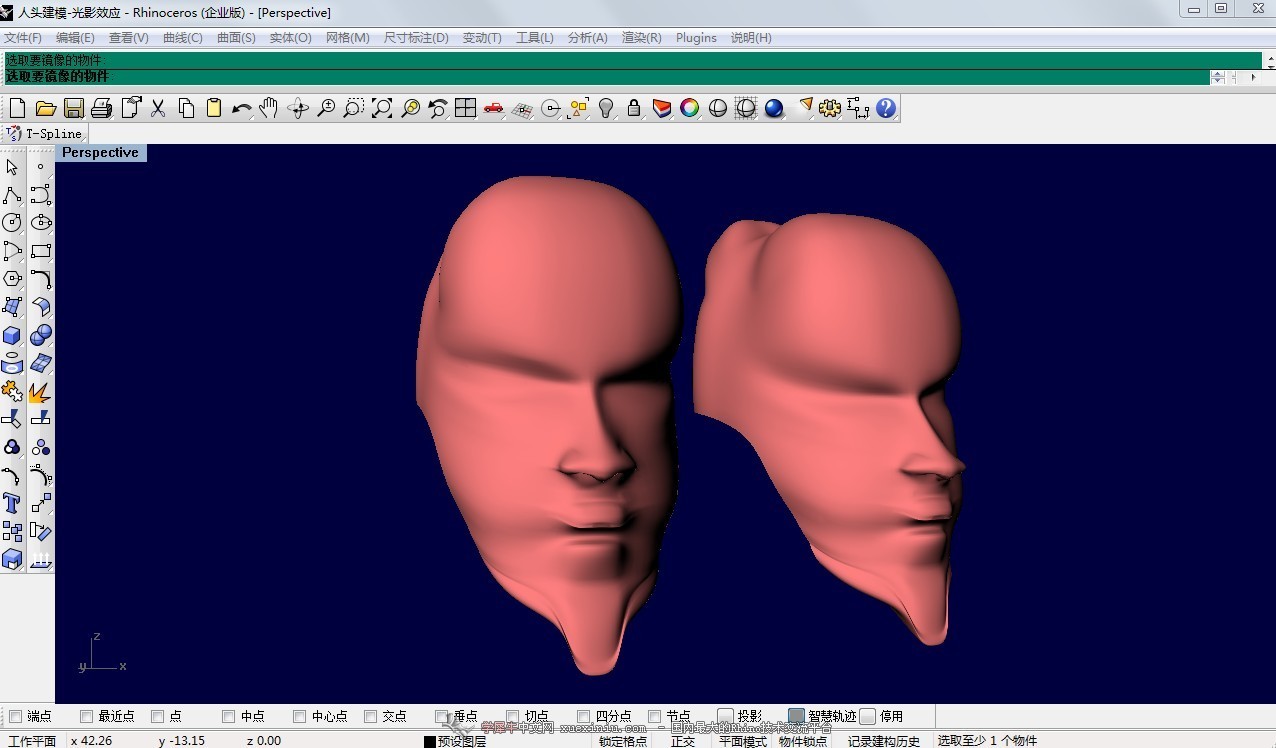Open the 工具(L) menu

[534, 38]
